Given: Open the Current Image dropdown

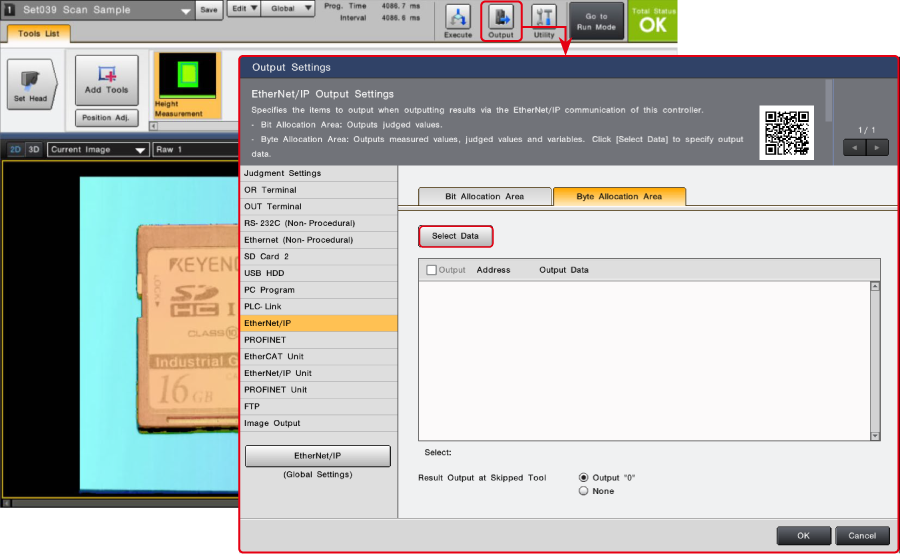Looking at the screenshot, I should tap(98, 150).
